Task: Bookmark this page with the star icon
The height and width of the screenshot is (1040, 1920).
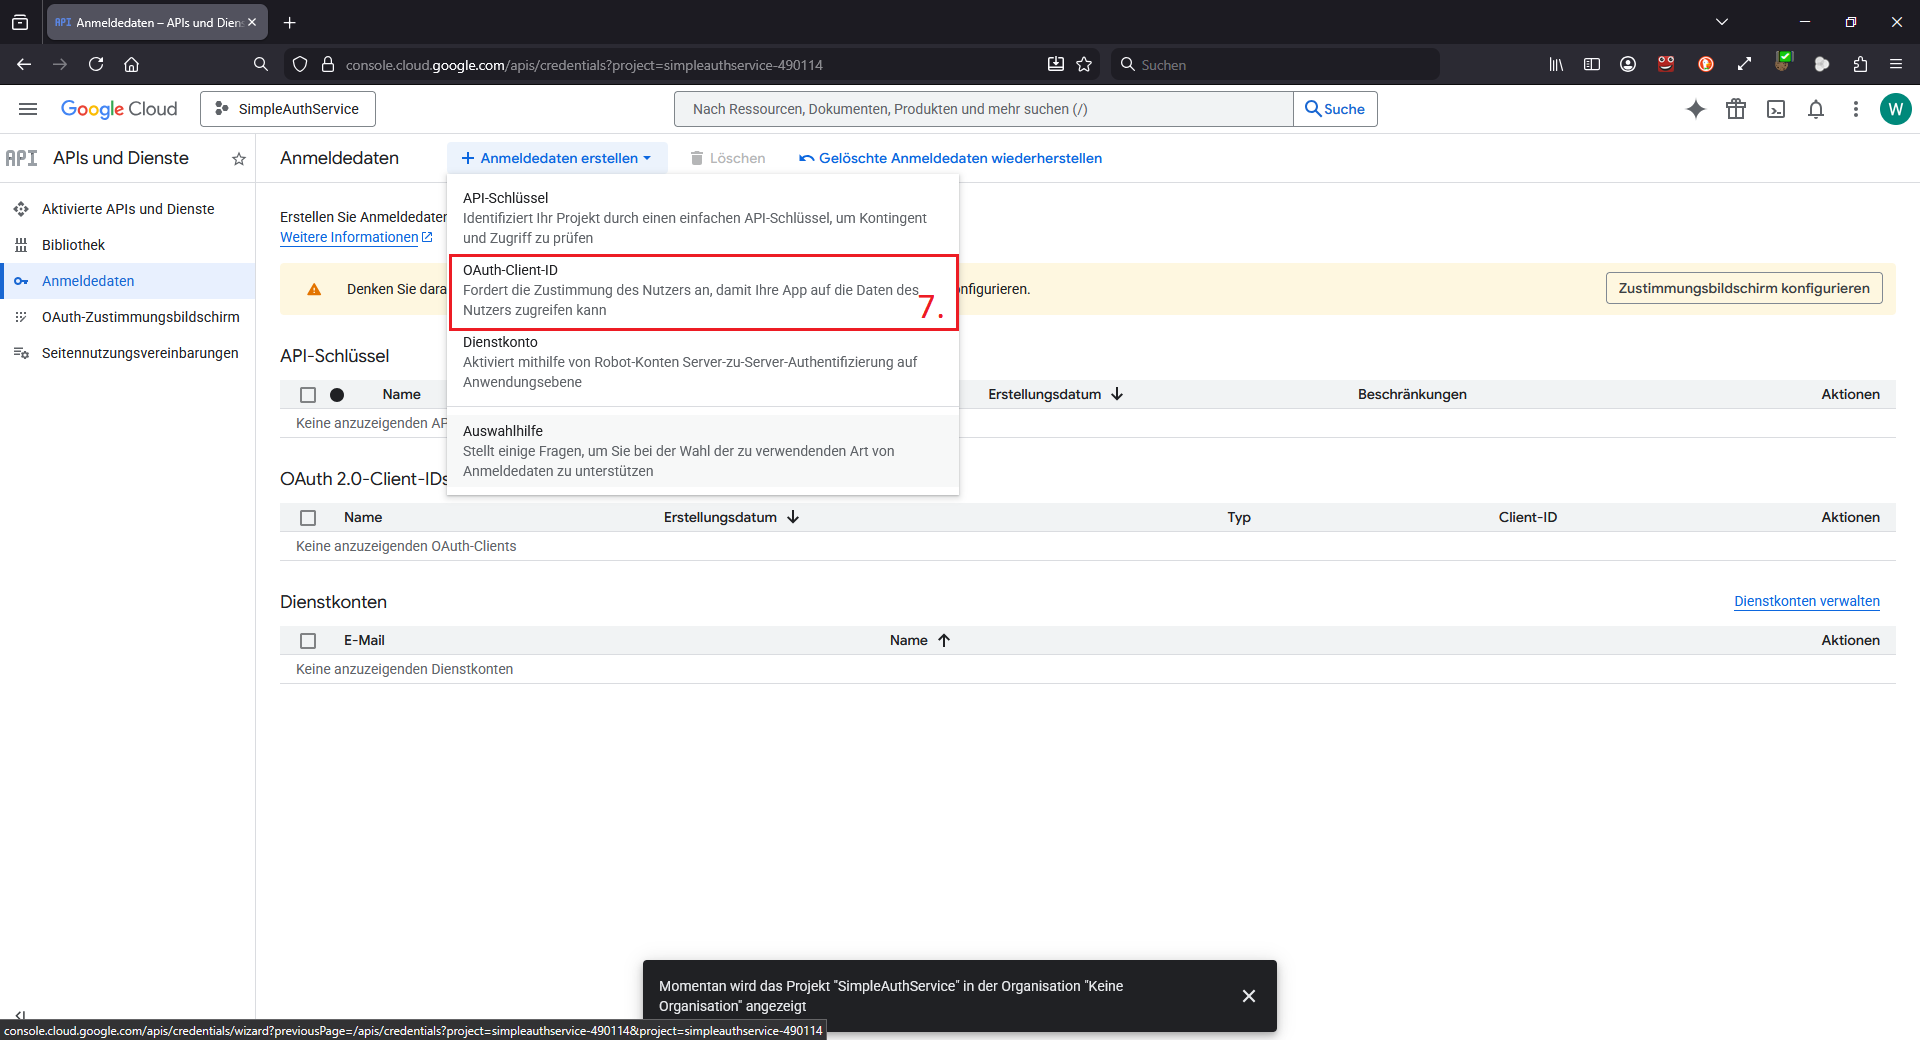Action: [1084, 64]
